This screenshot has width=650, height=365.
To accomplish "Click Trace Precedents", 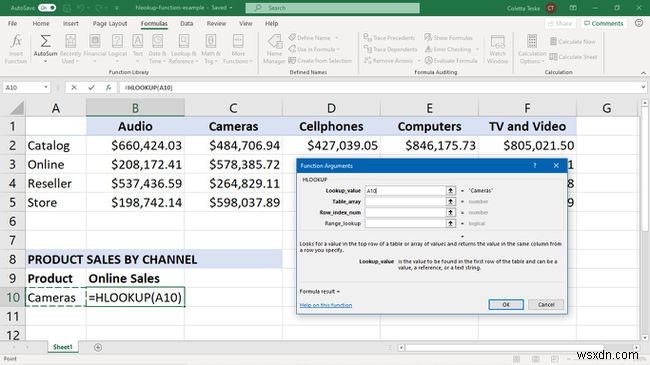I will click(389, 38).
